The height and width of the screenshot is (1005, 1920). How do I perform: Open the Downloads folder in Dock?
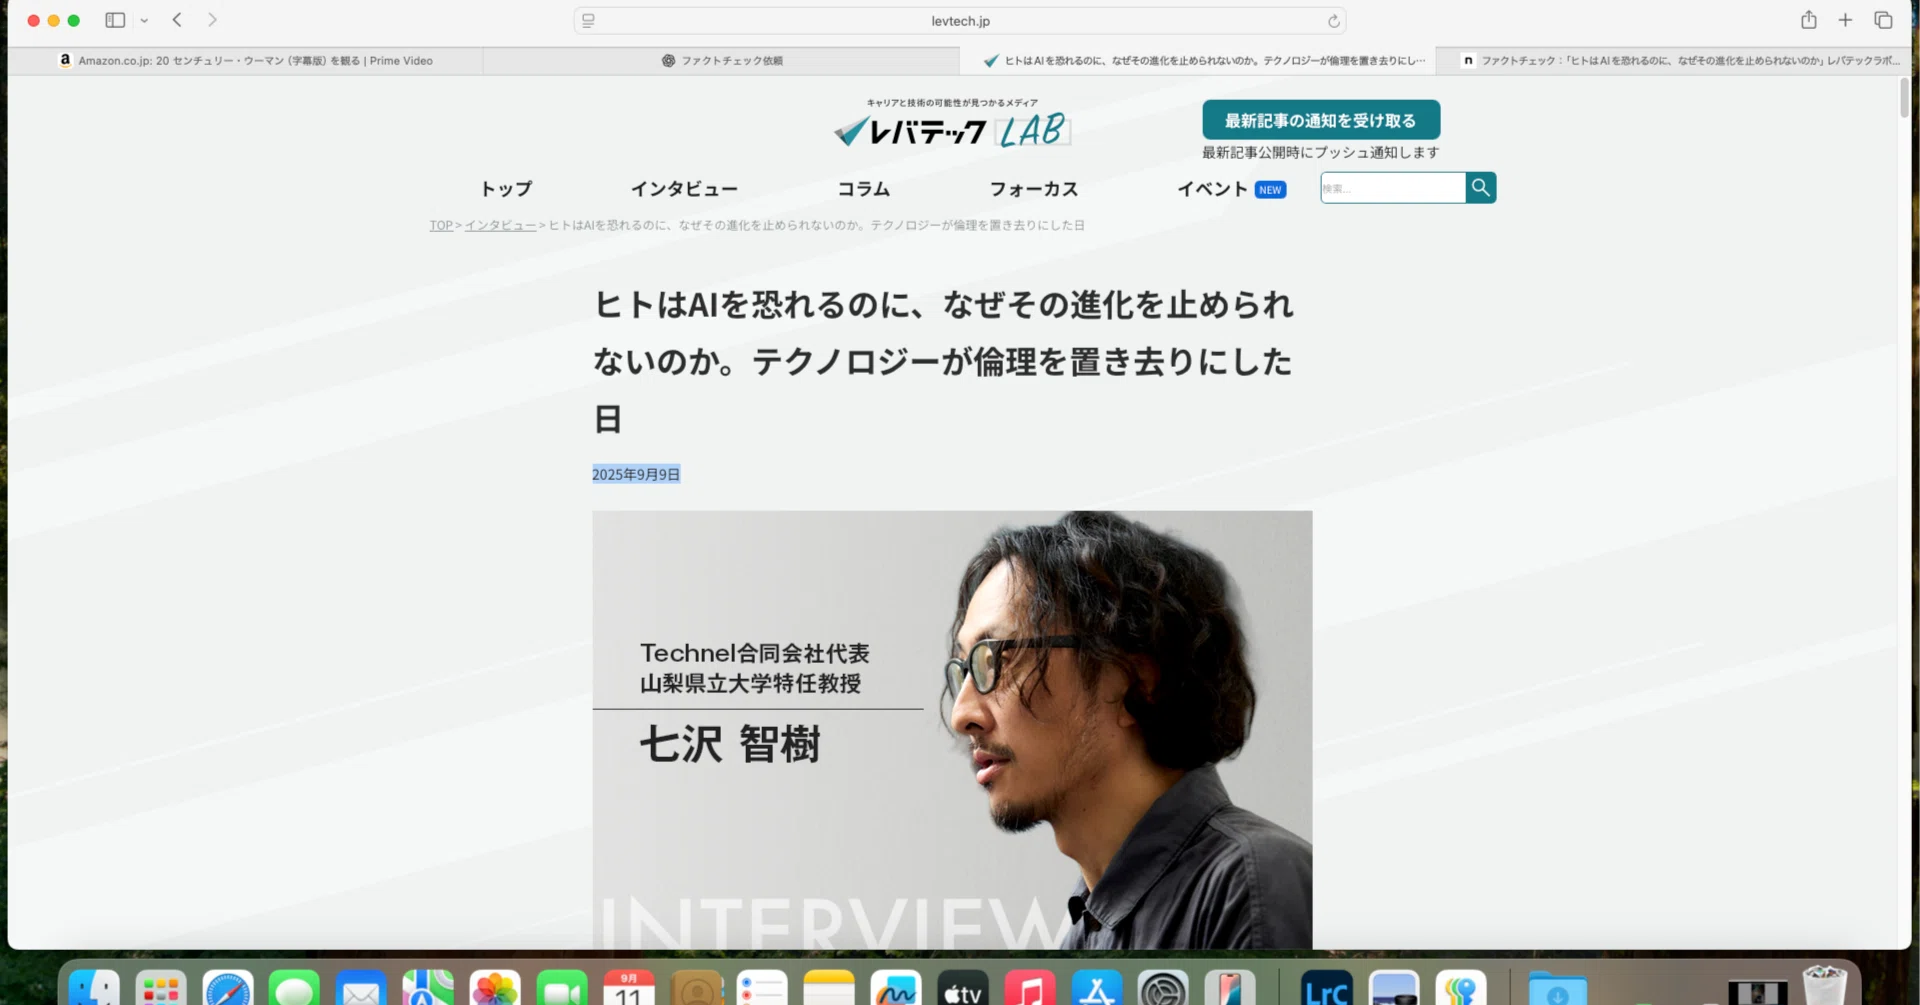pos(1557,989)
